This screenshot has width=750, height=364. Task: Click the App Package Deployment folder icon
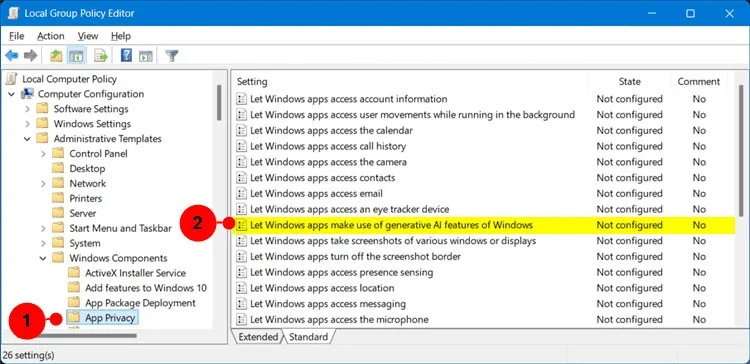tap(74, 303)
